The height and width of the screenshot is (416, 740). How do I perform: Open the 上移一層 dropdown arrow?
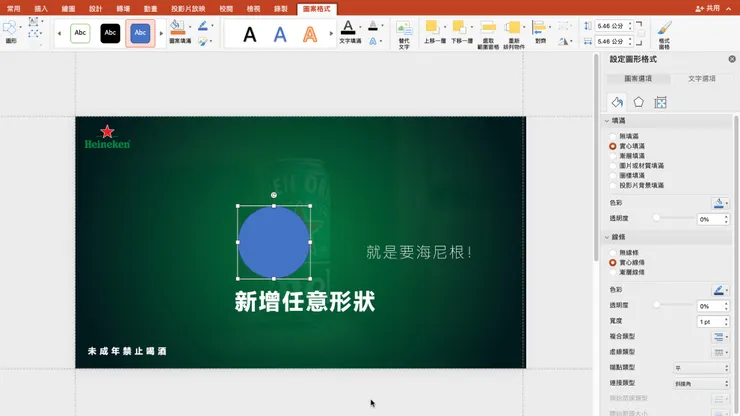point(445,27)
